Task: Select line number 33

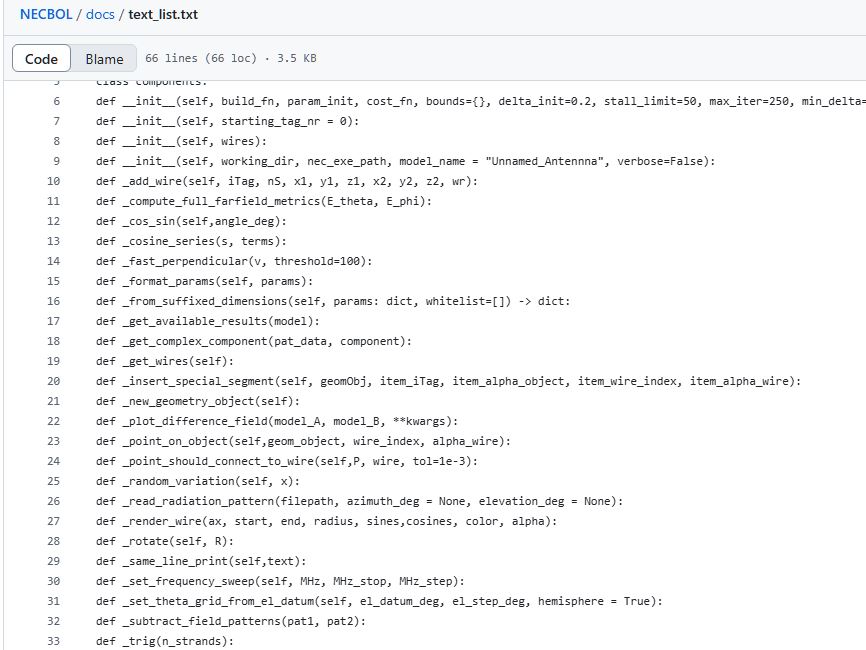Action: pyautogui.click(x=54, y=641)
